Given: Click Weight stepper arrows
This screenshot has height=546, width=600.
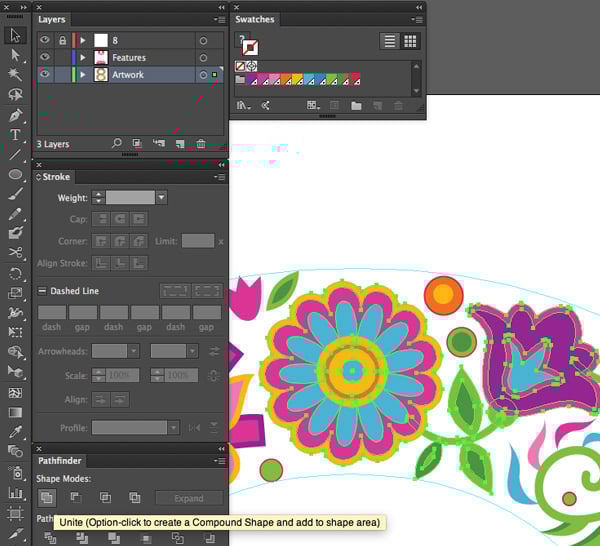Looking at the screenshot, I should 98,197.
